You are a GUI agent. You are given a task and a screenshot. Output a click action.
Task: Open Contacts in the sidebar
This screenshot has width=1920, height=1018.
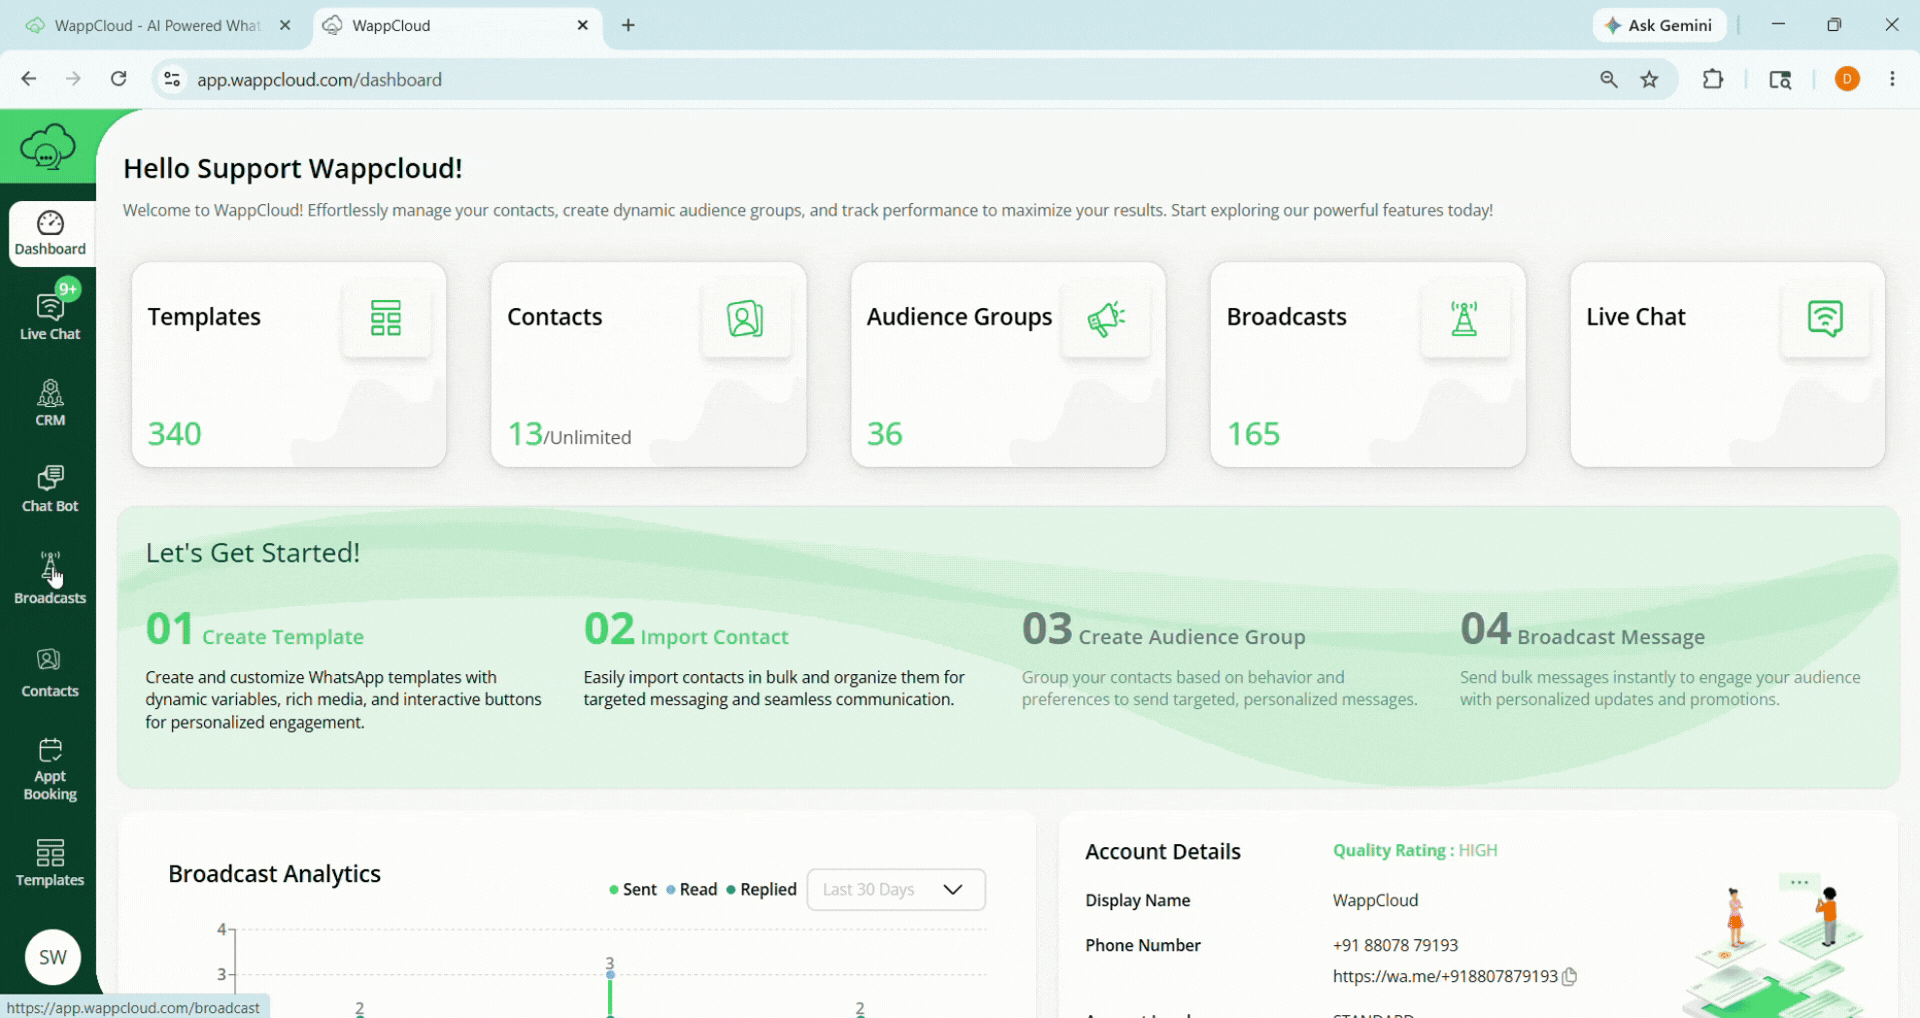tap(50, 673)
